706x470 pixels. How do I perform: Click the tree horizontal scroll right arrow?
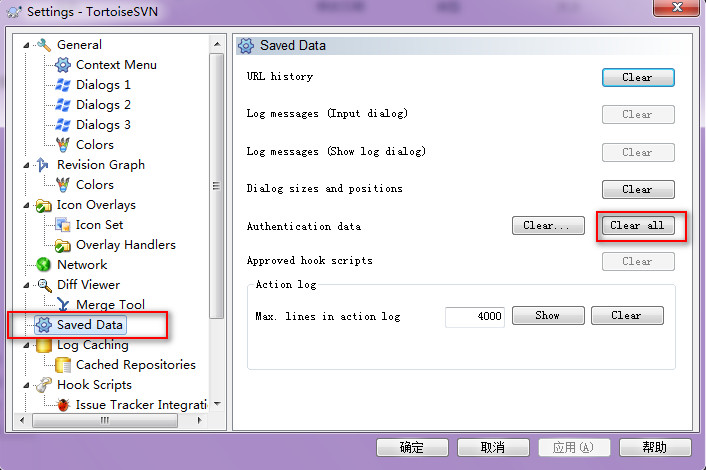click(200, 420)
